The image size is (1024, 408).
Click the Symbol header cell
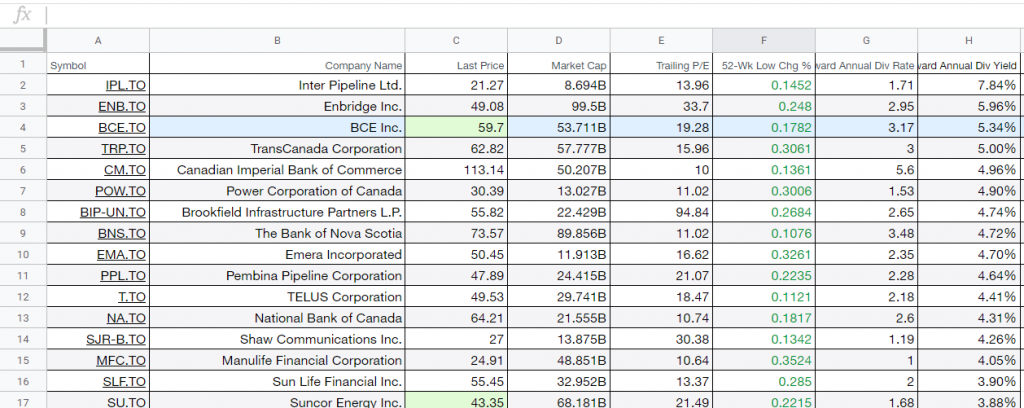pyautogui.click(x=98, y=64)
